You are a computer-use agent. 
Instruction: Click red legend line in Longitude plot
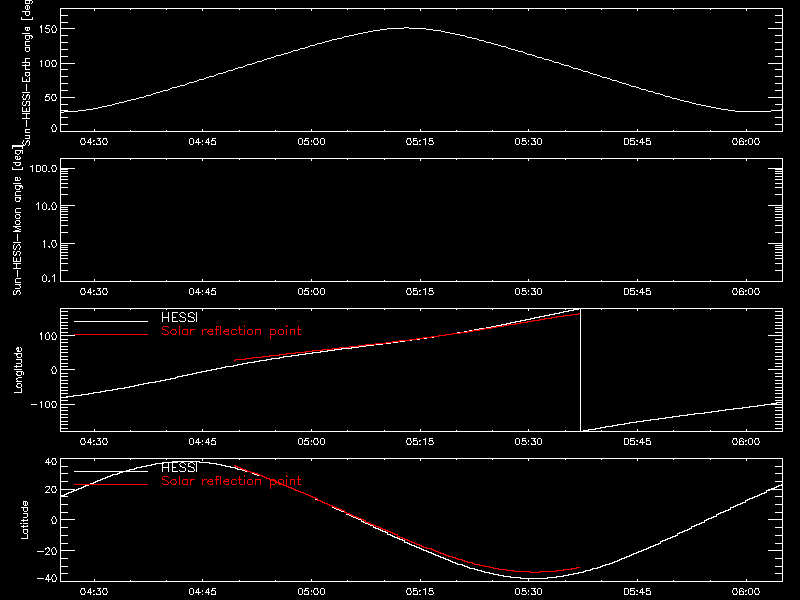coord(111,335)
